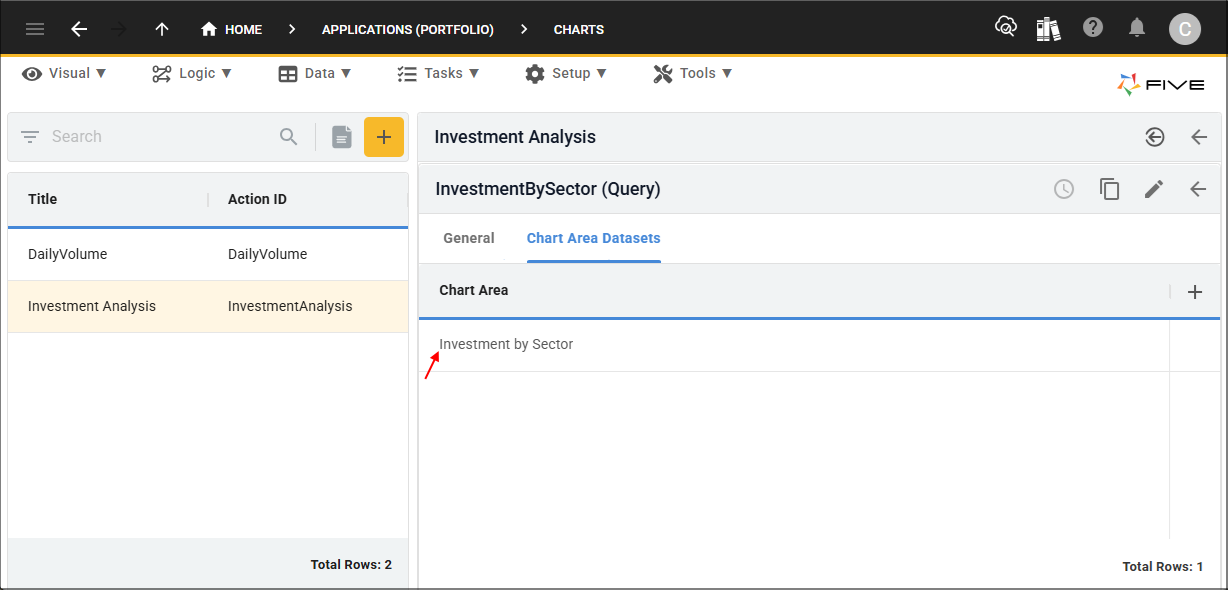Edit InvestmentBySector with pencil icon
This screenshot has height=590, width=1228.
pyautogui.click(x=1154, y=189)
